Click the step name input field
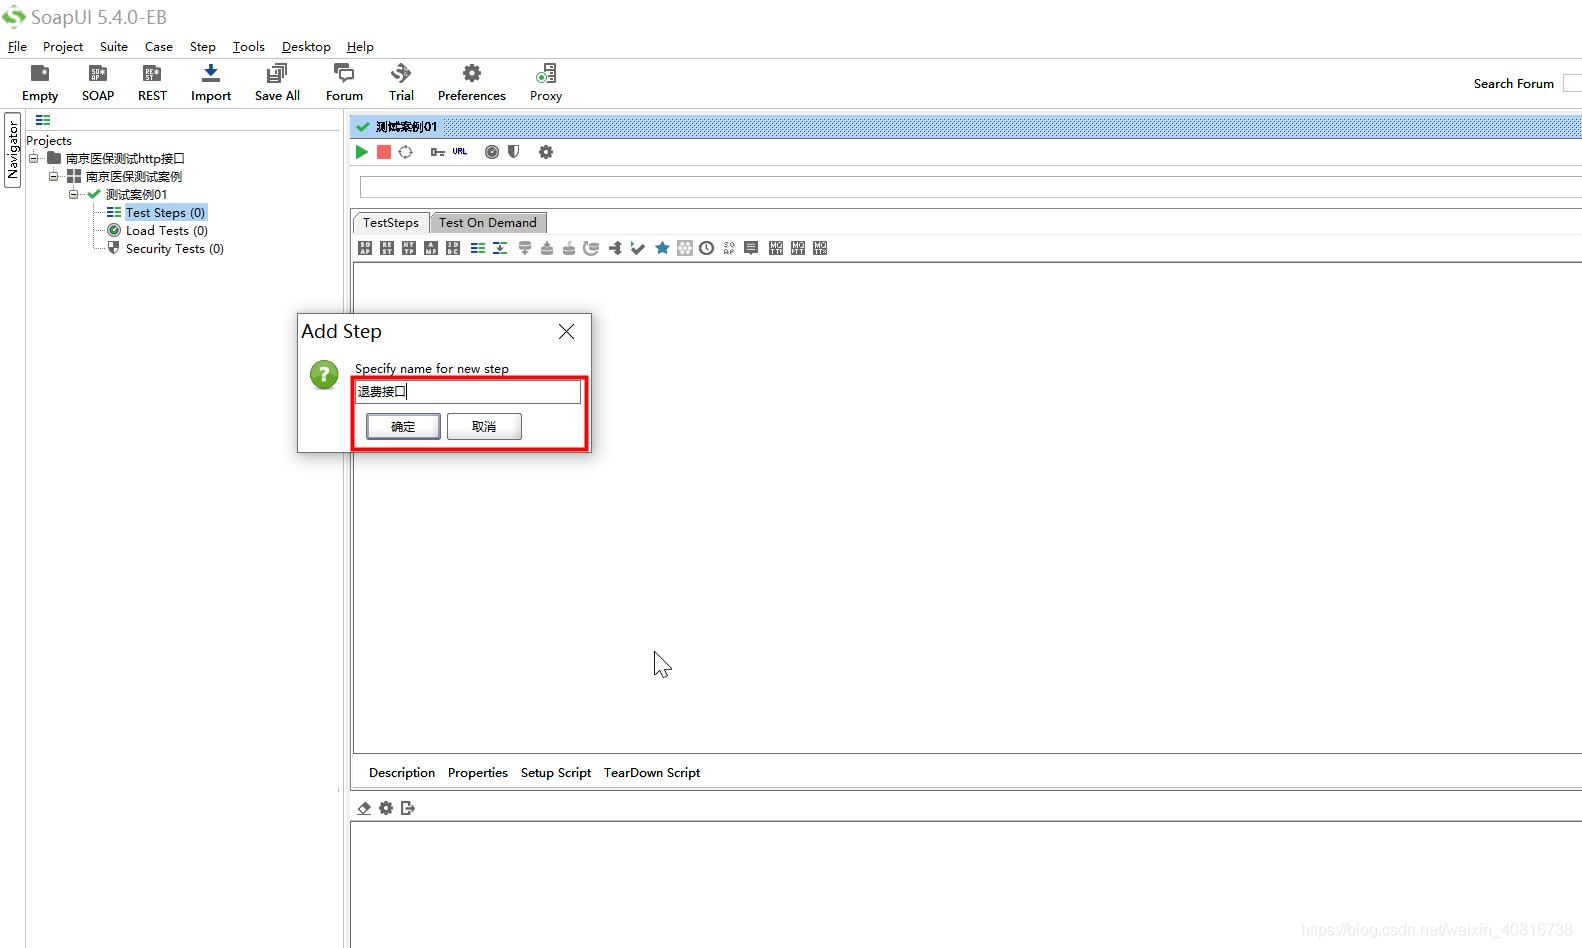 tap(468, 391)
